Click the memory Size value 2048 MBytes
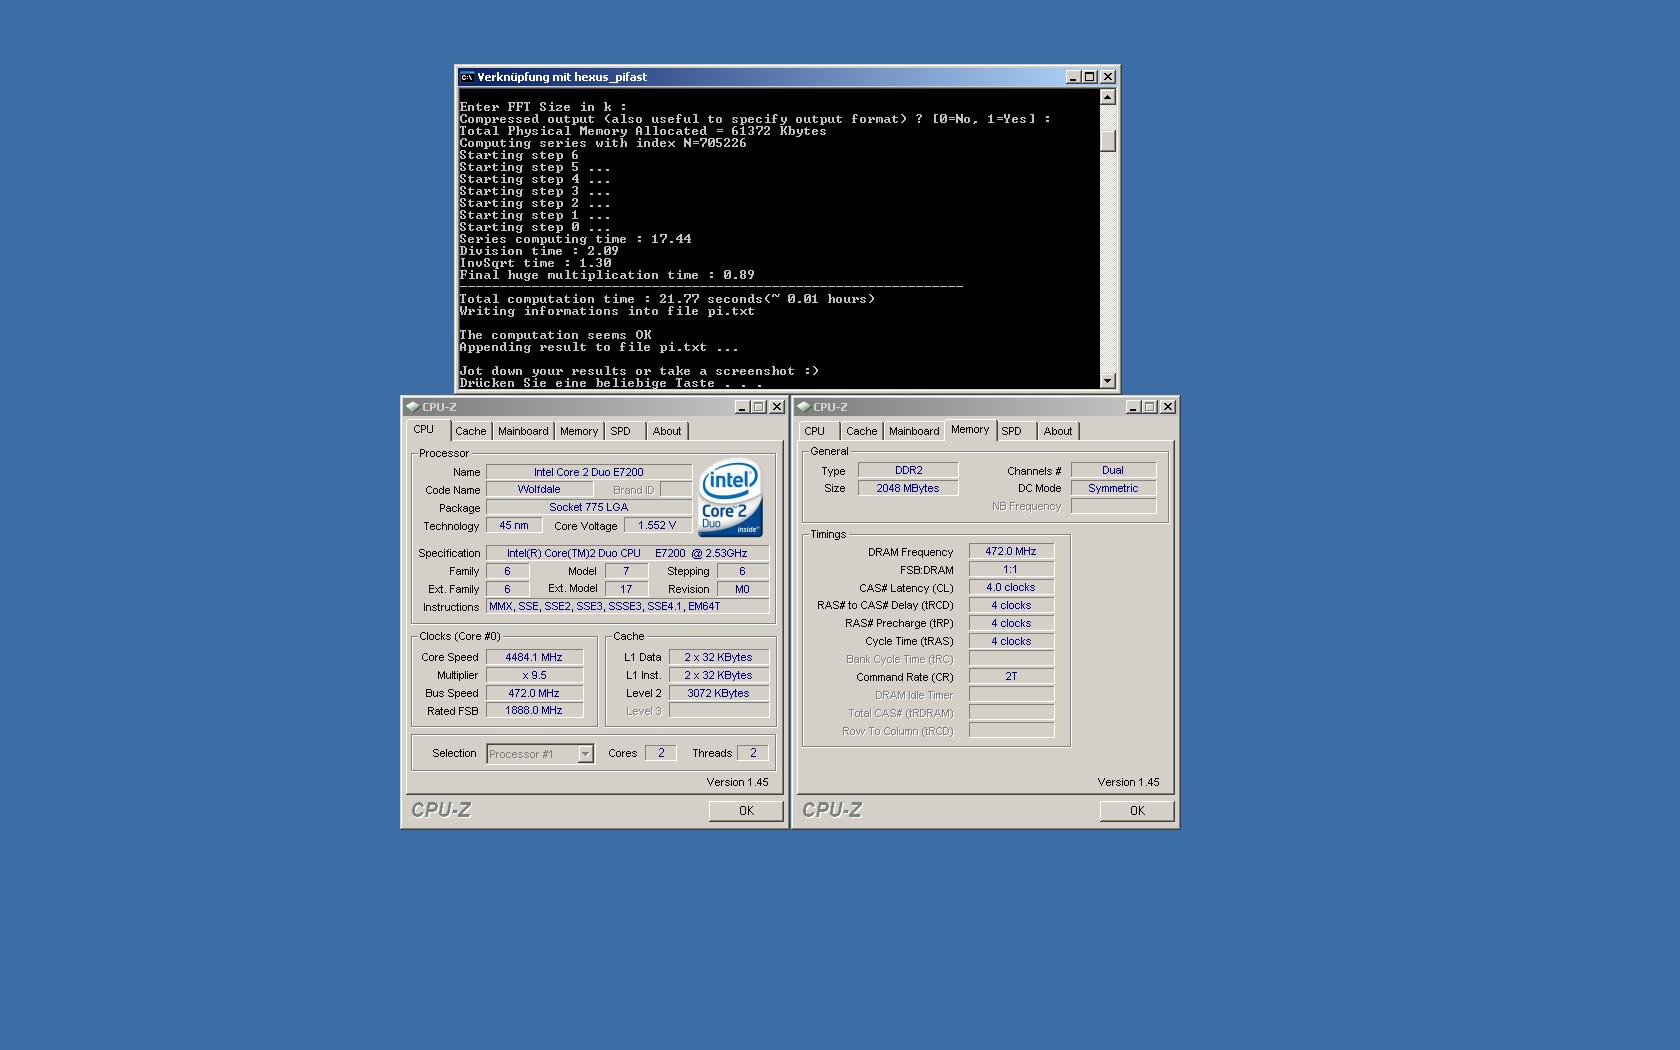This screenshot has width=1680, height=1050. [908, 488]
